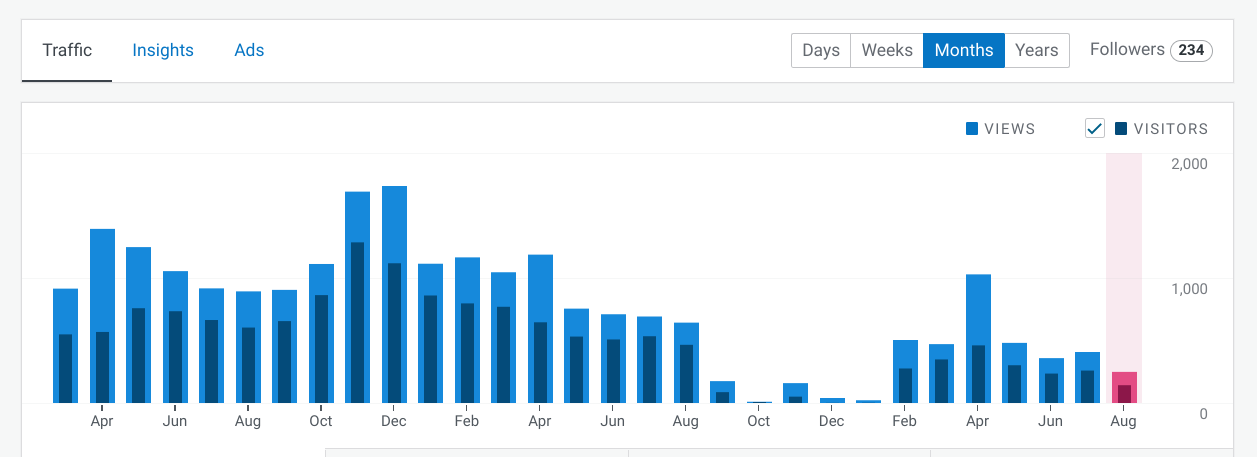The width and height of the screenshot is (1257, 457).
Task: Click the rightmost April bar
Action: point(978,338)
